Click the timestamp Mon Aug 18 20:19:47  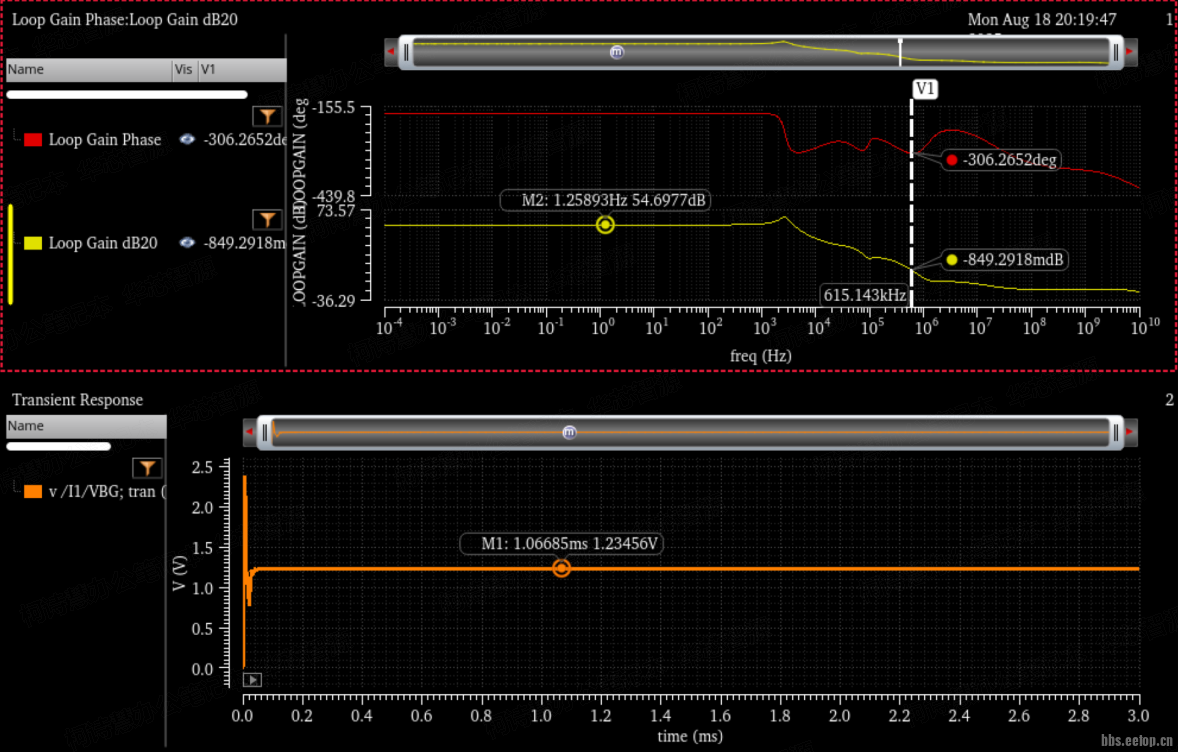(1042, 20)
